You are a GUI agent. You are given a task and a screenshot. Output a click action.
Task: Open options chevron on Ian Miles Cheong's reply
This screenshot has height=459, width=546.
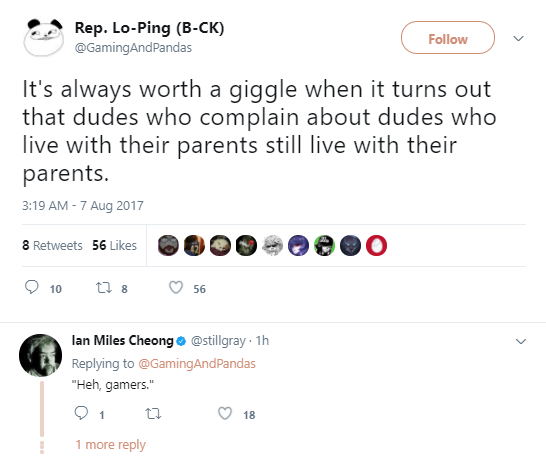[x=521, y=341]
